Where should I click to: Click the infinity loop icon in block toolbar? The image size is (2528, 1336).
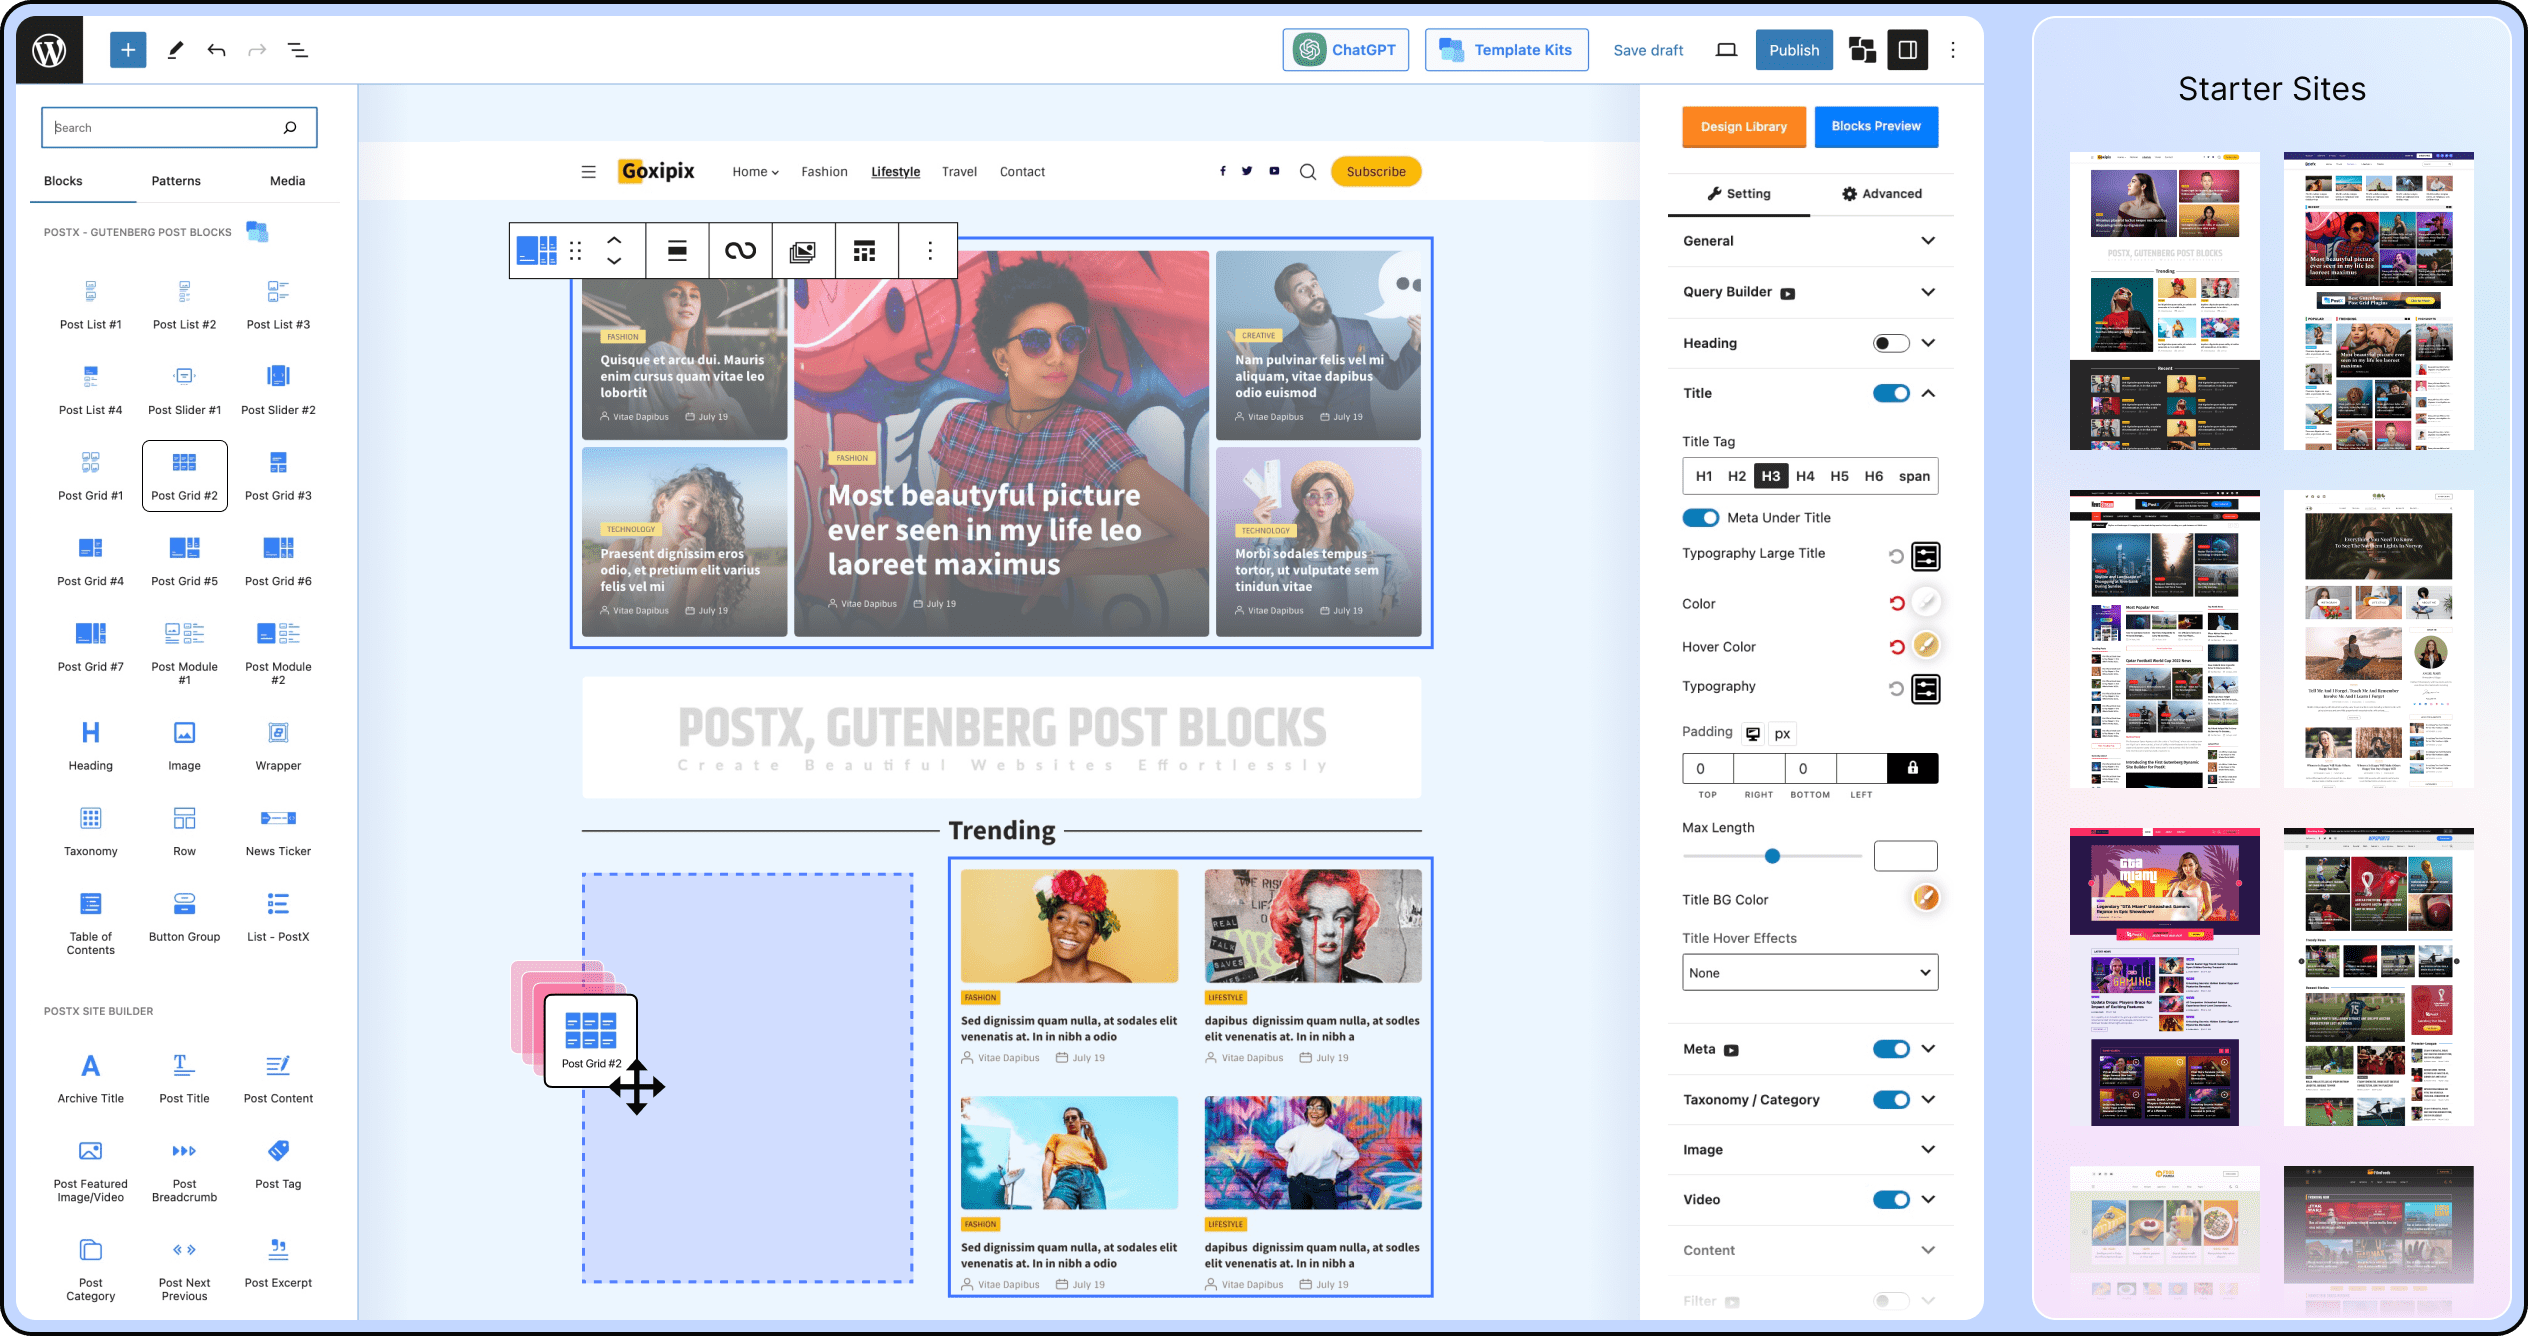(x=740, y=250)
